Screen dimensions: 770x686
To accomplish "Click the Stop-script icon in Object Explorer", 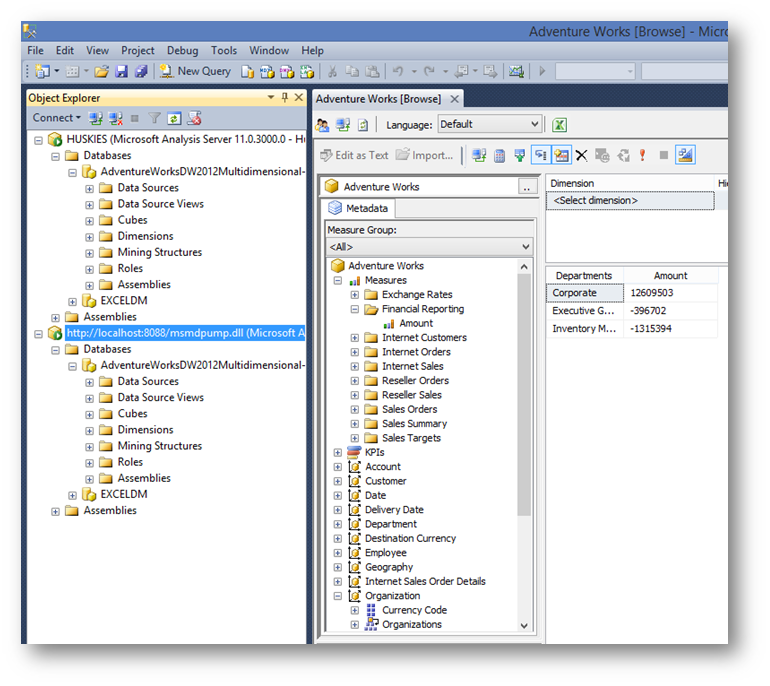I will [194, 118].
